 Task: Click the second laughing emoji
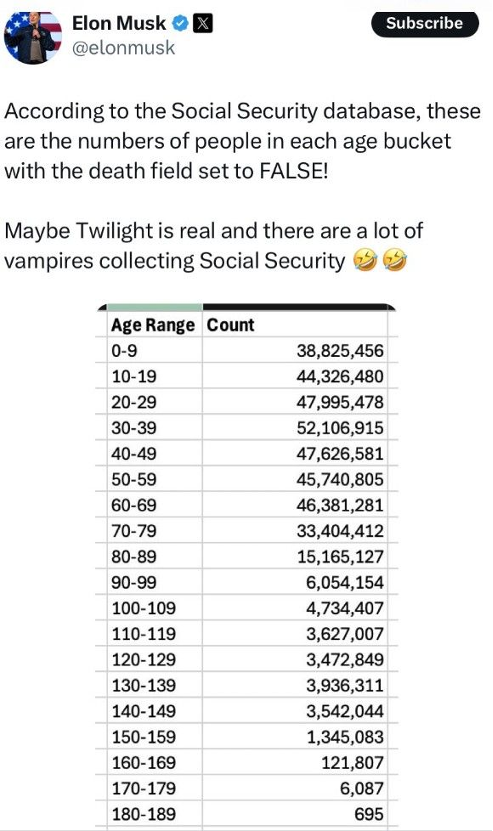pyautogui.click(x=395, y=260)
